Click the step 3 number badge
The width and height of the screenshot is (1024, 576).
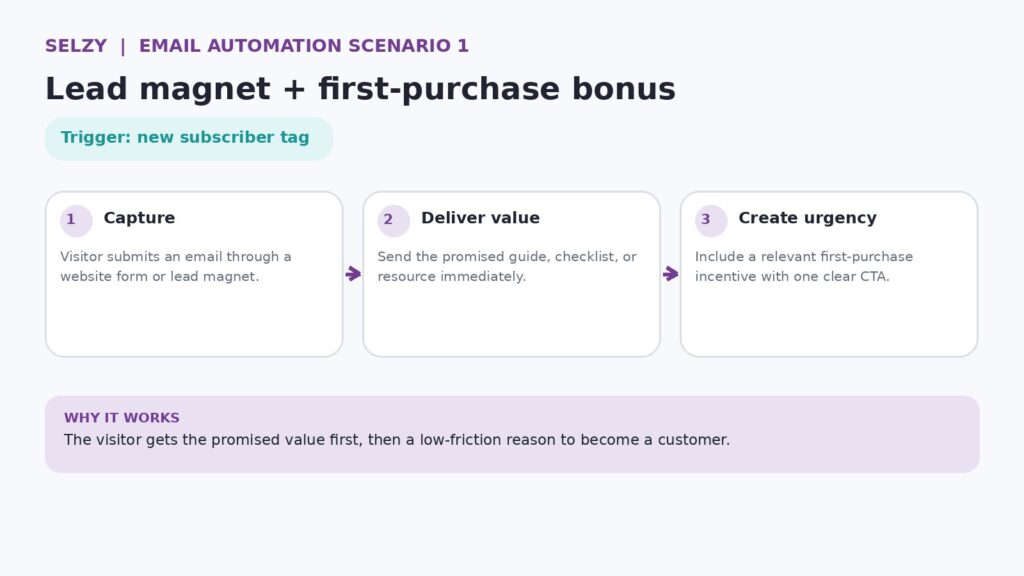pyautogui.click(x=711, y=220)
